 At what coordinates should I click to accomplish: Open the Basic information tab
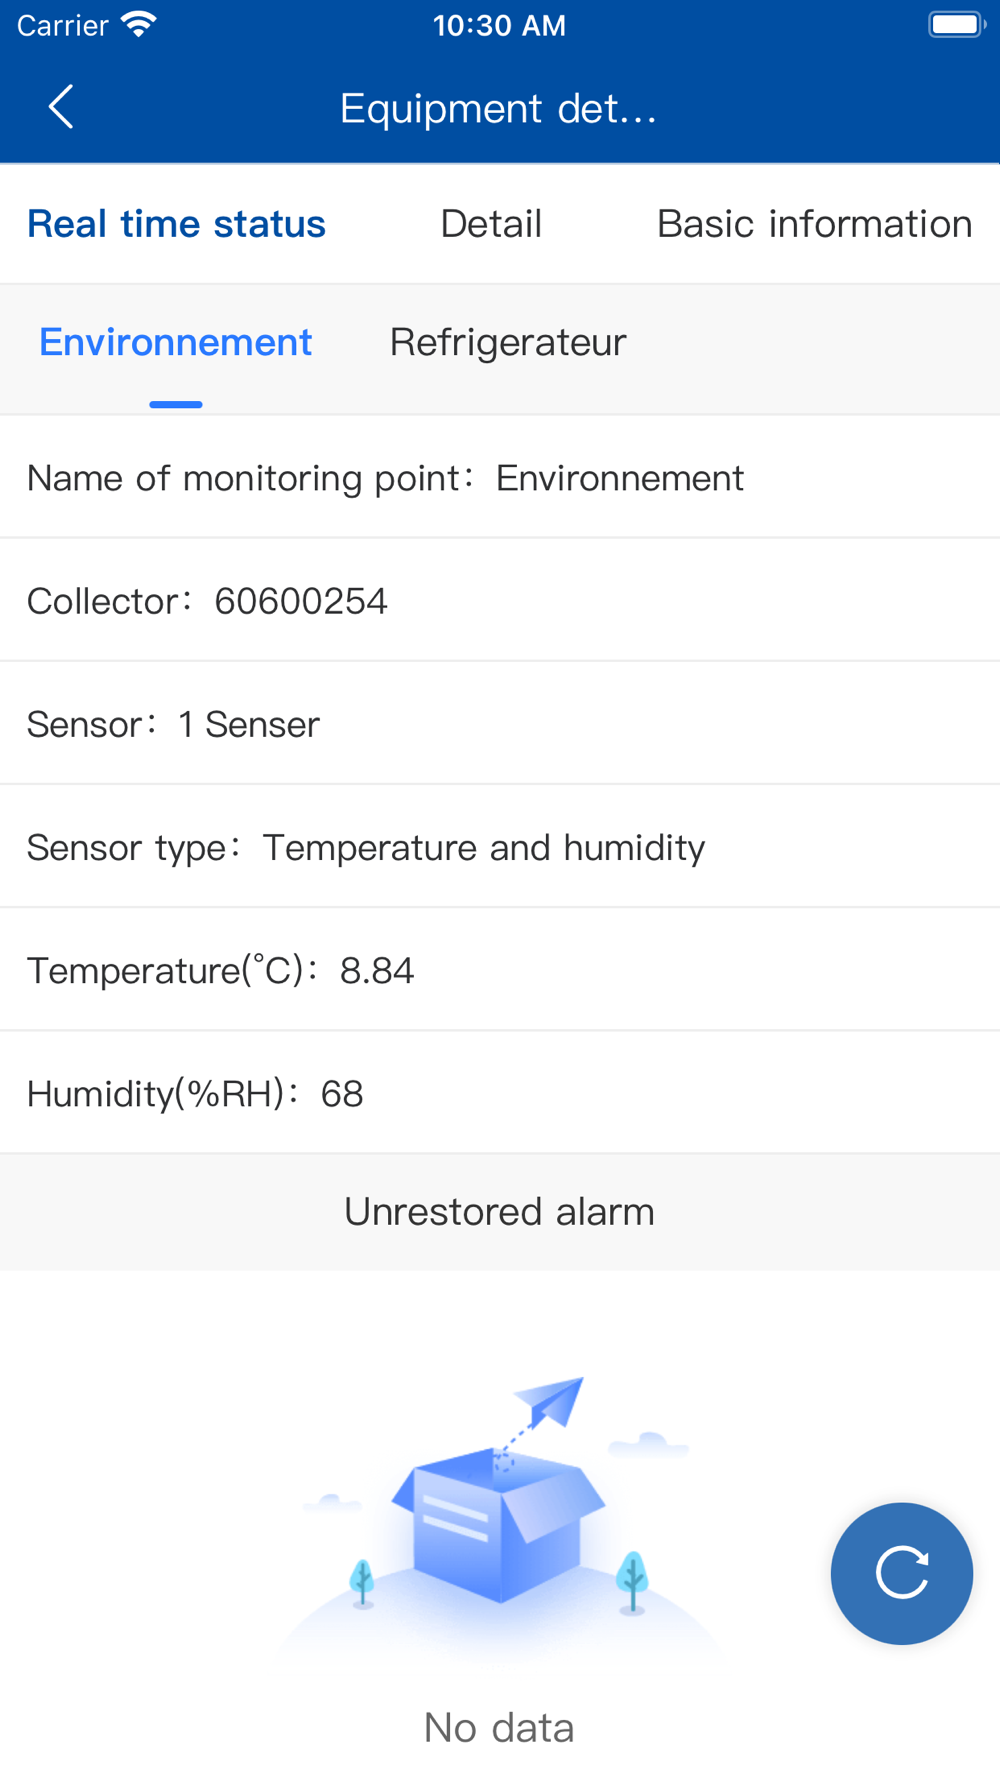pyautogui.click(x=814, y=224)
